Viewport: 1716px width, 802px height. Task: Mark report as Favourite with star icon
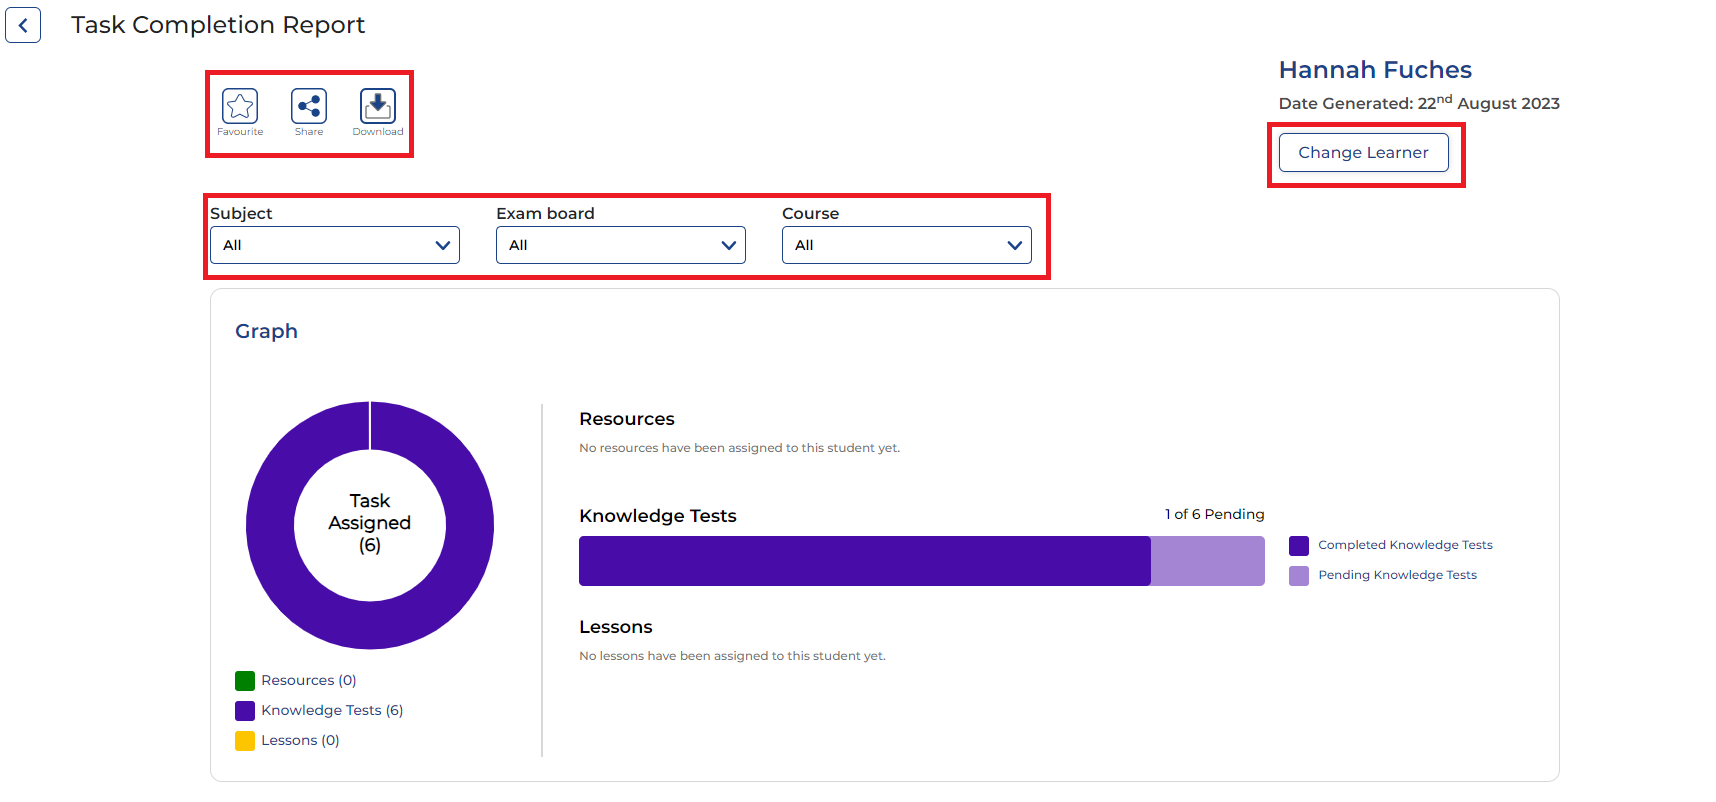[x=240, y=106]
